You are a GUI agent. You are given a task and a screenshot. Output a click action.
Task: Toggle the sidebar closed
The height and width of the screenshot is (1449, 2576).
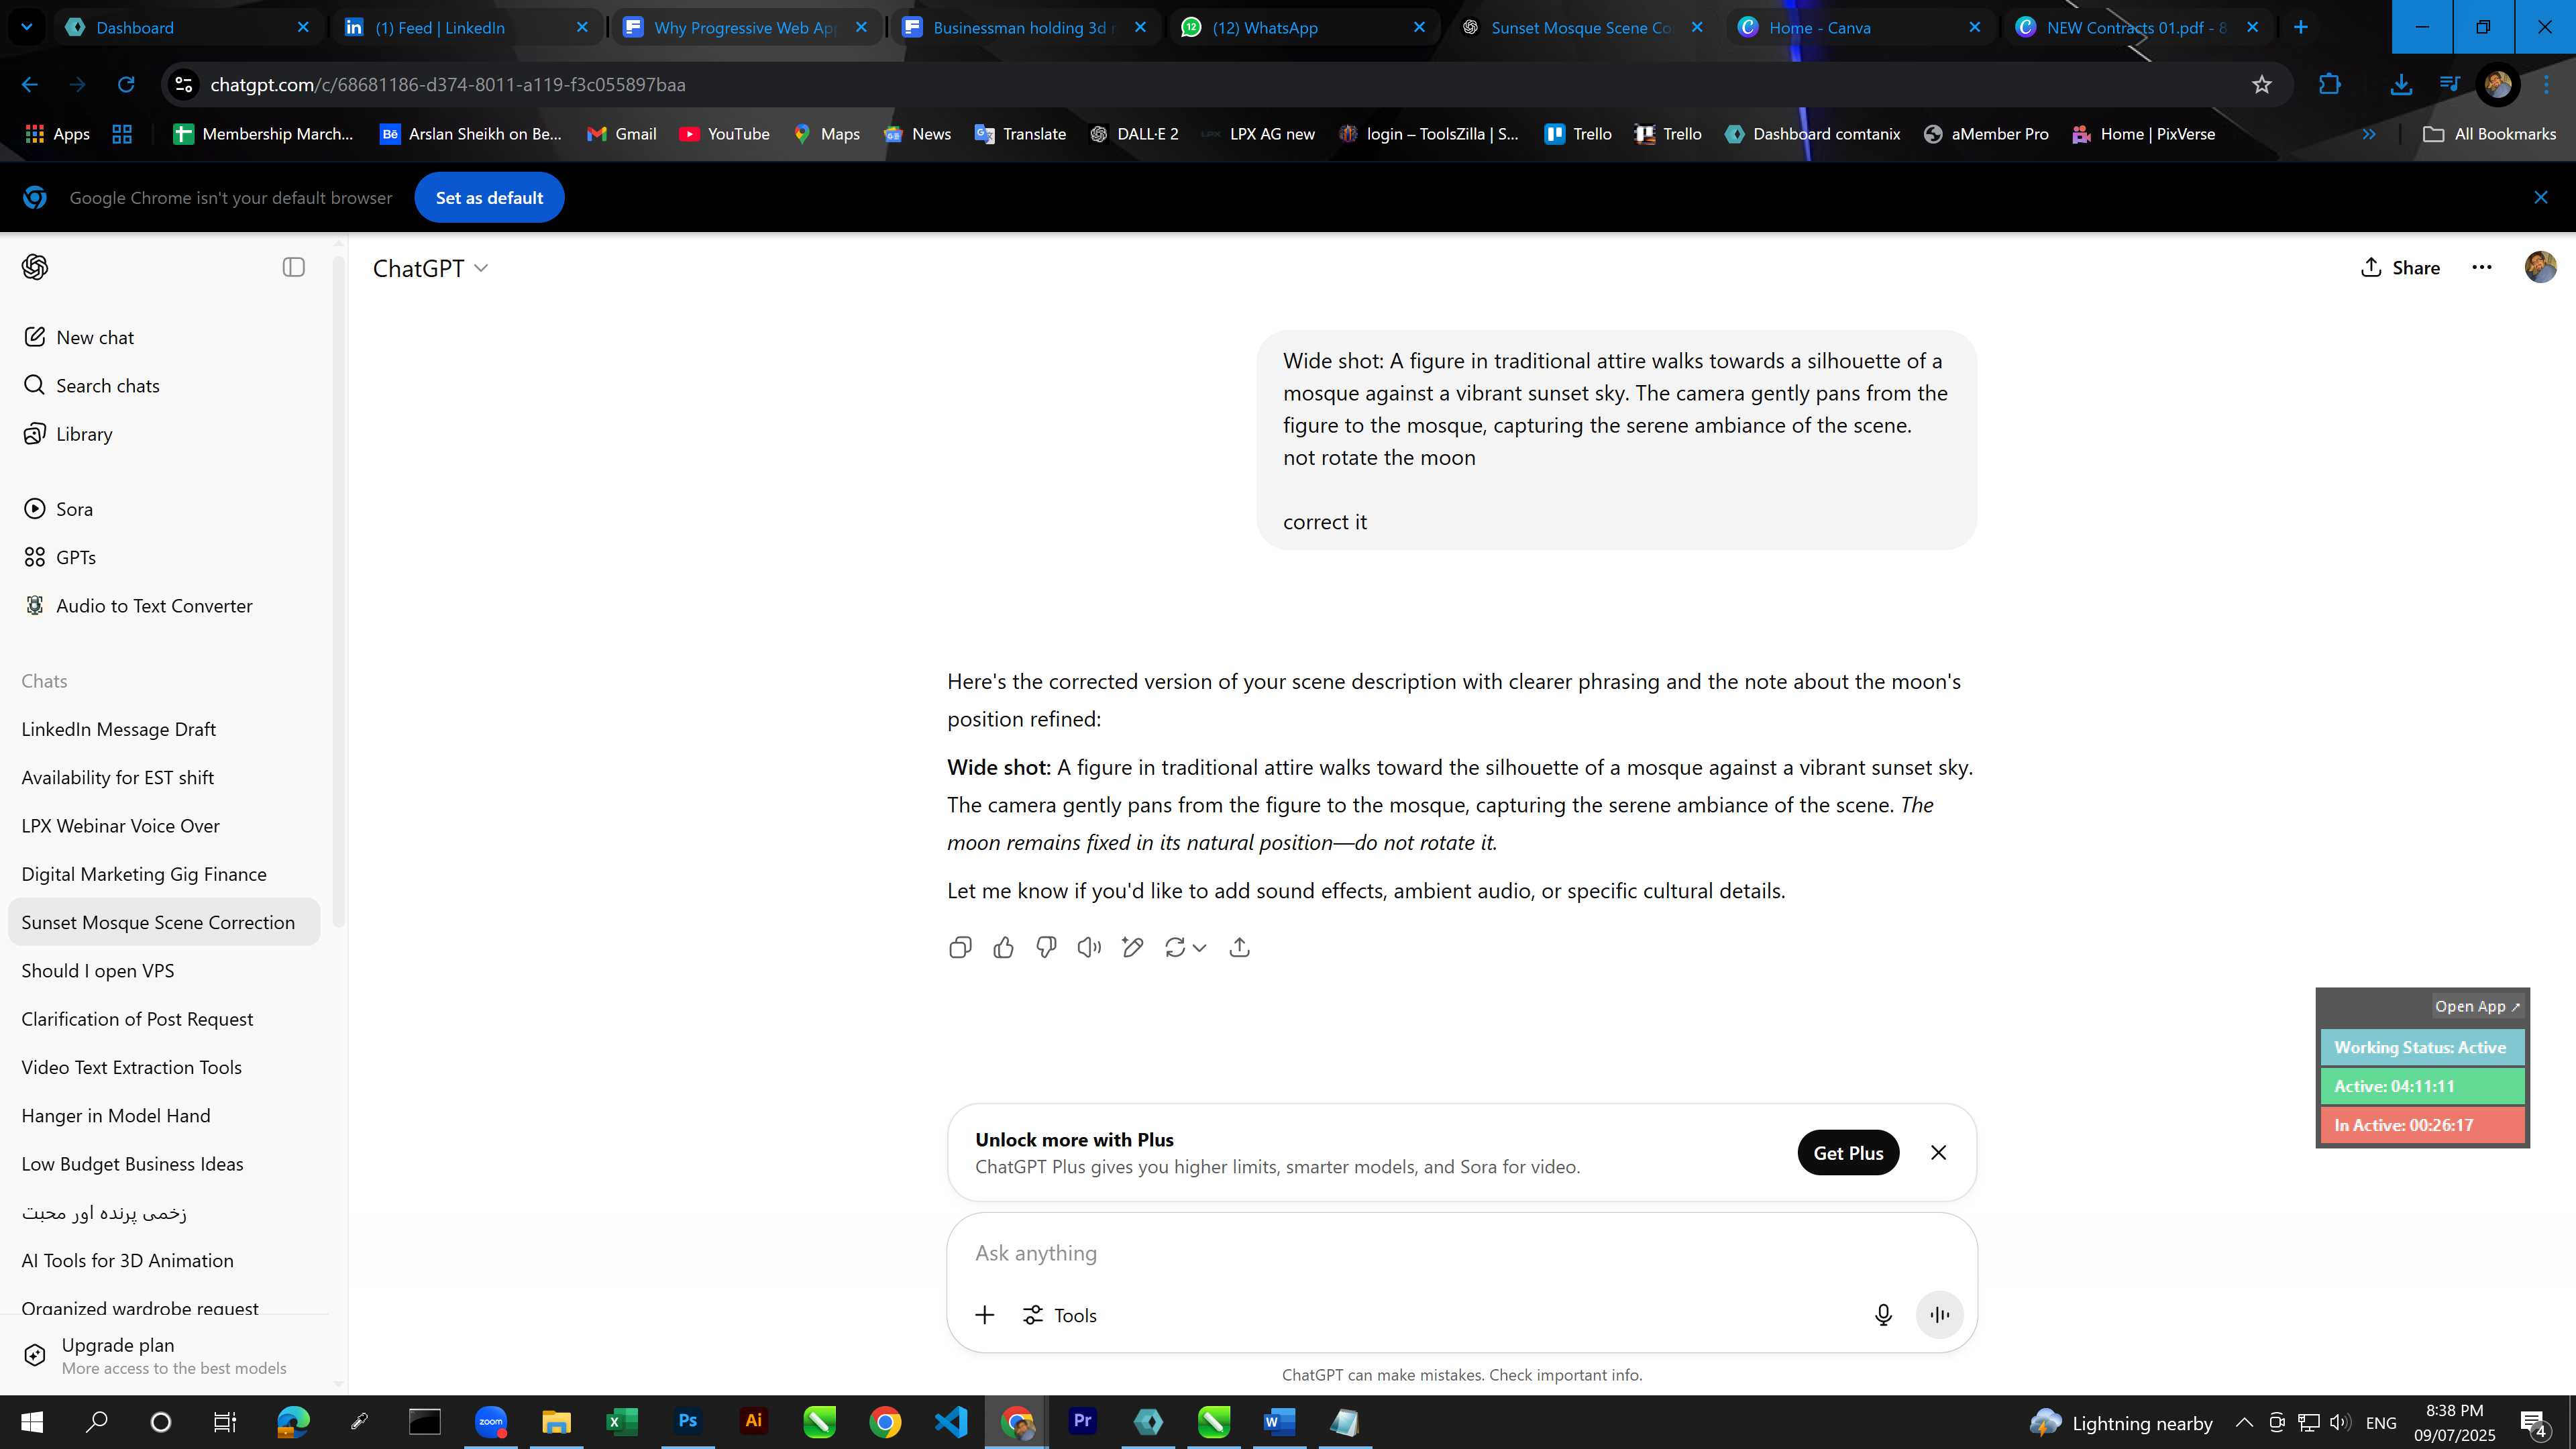point(293,267)
